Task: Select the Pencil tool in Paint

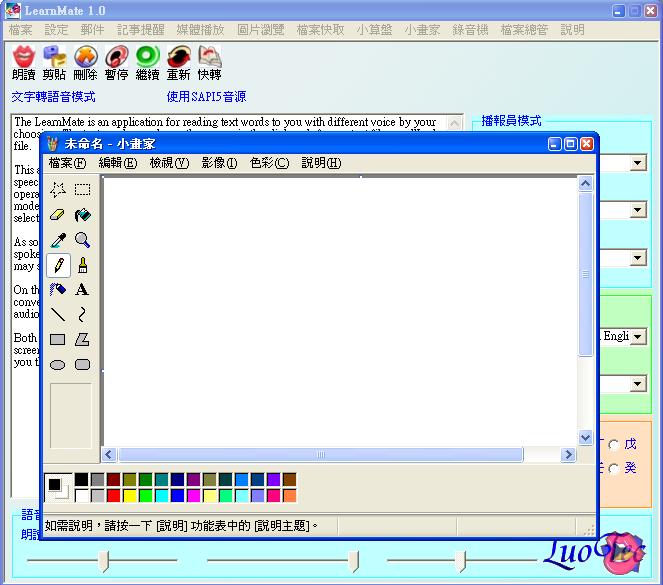Action: pyautogui.click(x=58, y=265)
